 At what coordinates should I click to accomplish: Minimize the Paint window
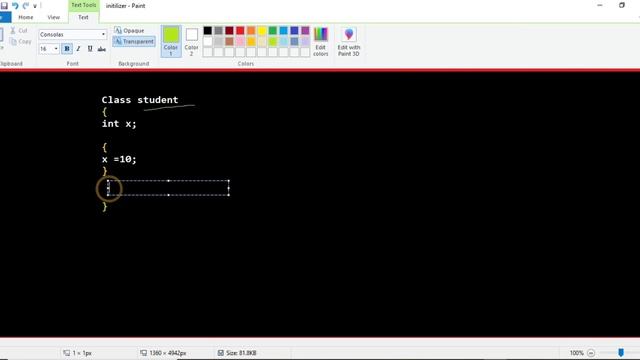coord(600,5)
